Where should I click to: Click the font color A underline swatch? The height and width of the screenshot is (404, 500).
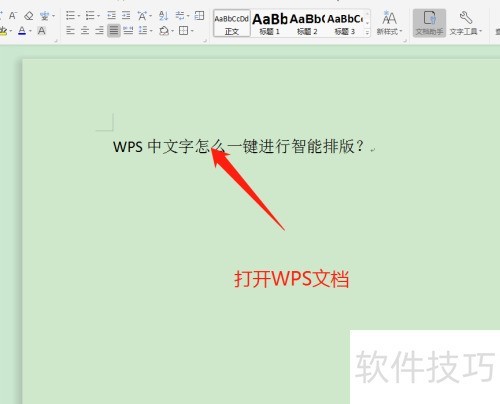(22, 31)
